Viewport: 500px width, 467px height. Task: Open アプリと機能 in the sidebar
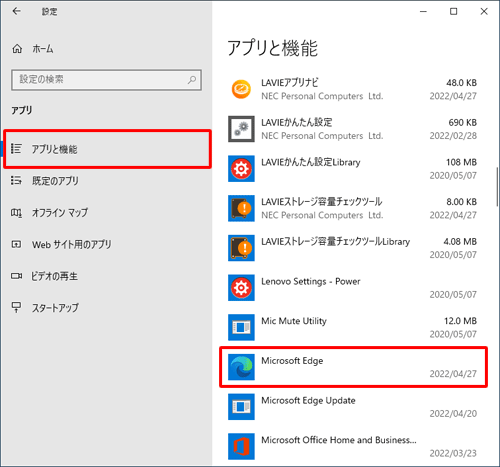click(x=107, y=149)
